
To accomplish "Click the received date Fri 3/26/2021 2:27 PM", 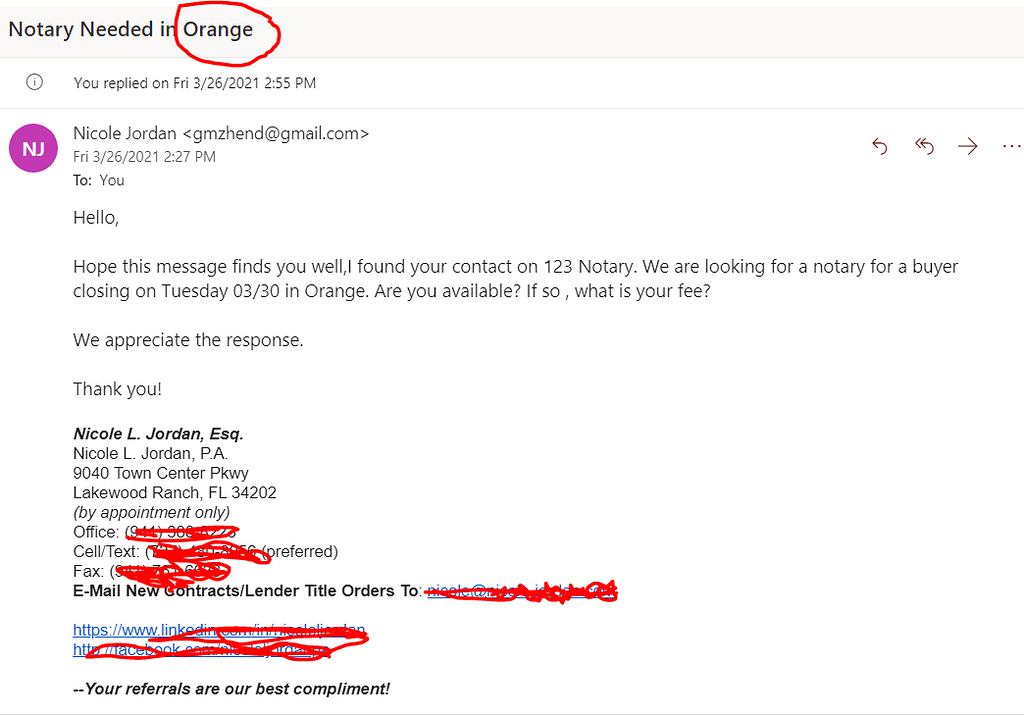I will tap(144, 157).
